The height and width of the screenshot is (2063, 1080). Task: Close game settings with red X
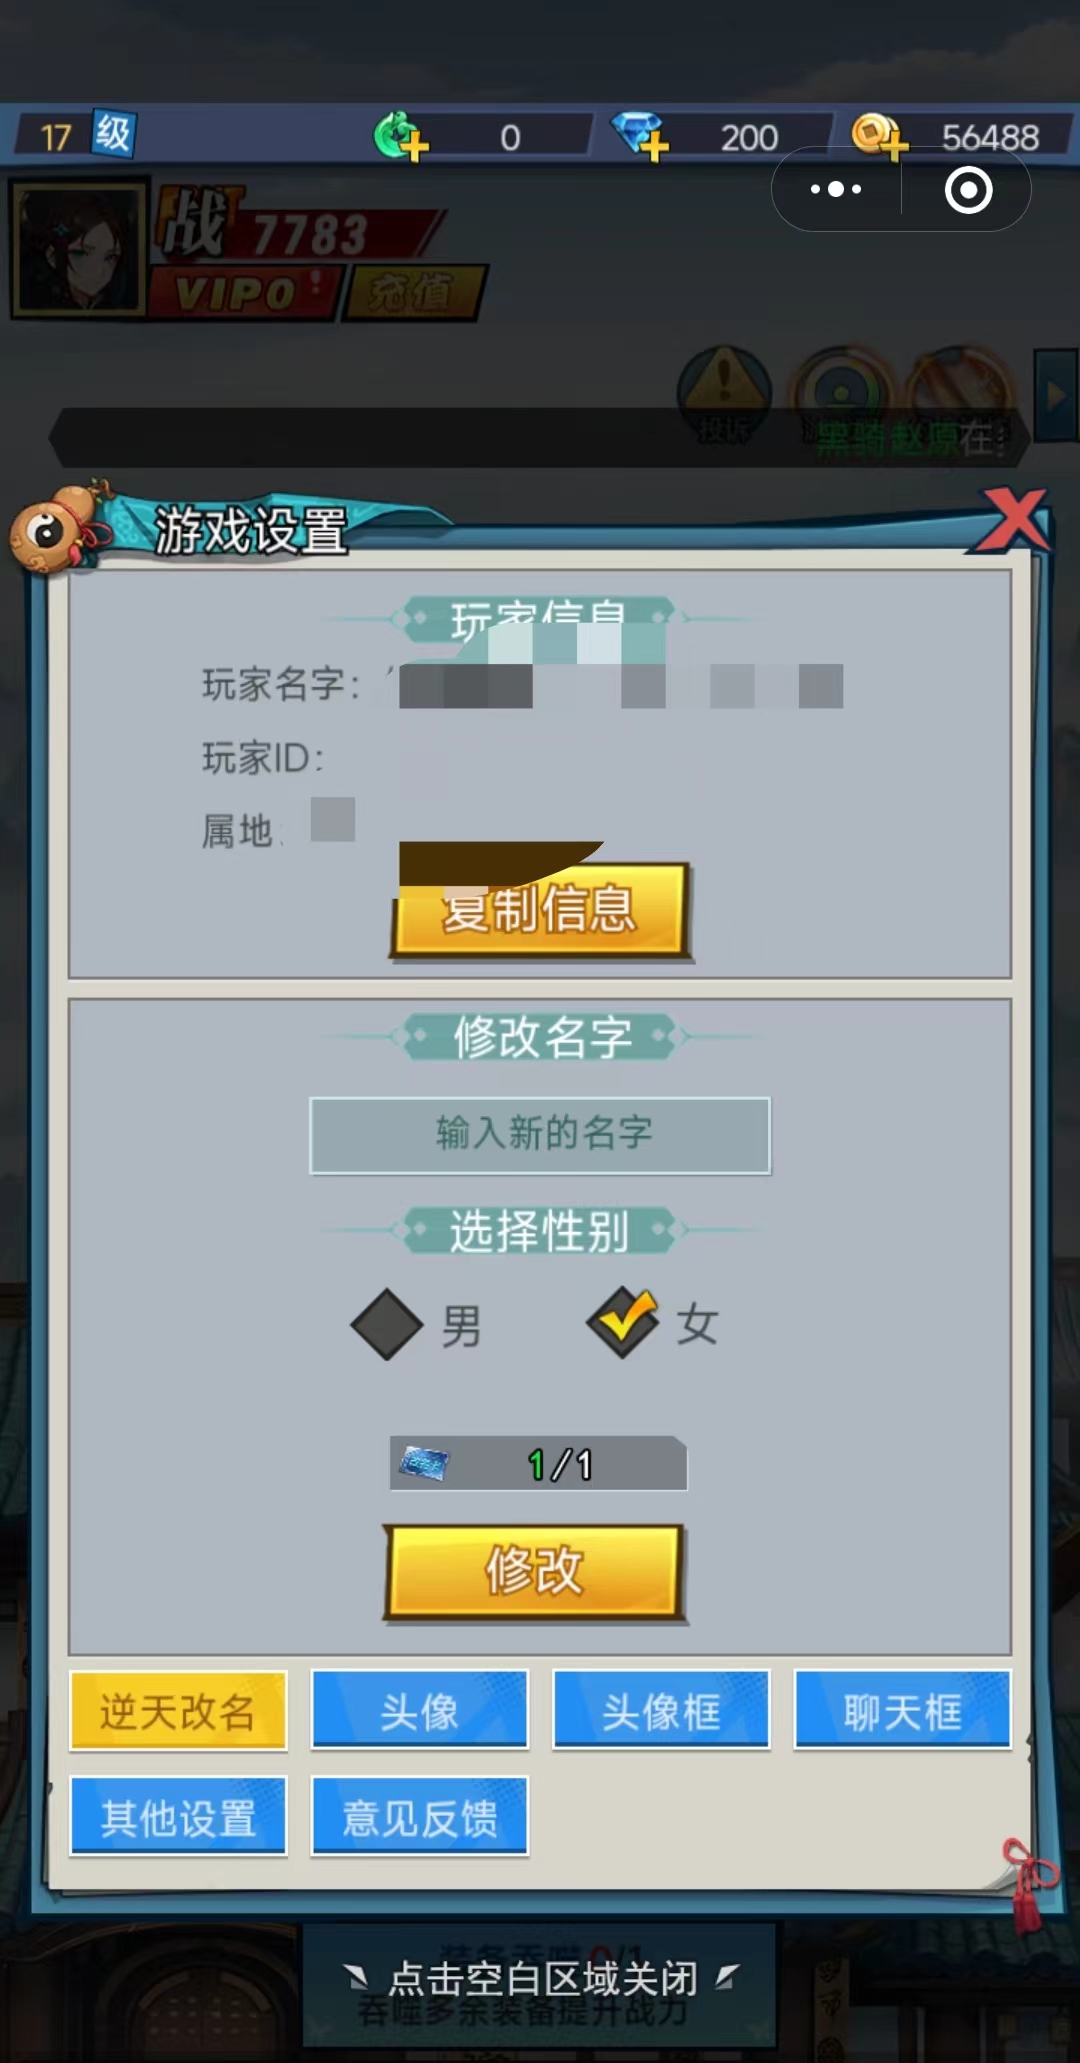coord(1012,520)
